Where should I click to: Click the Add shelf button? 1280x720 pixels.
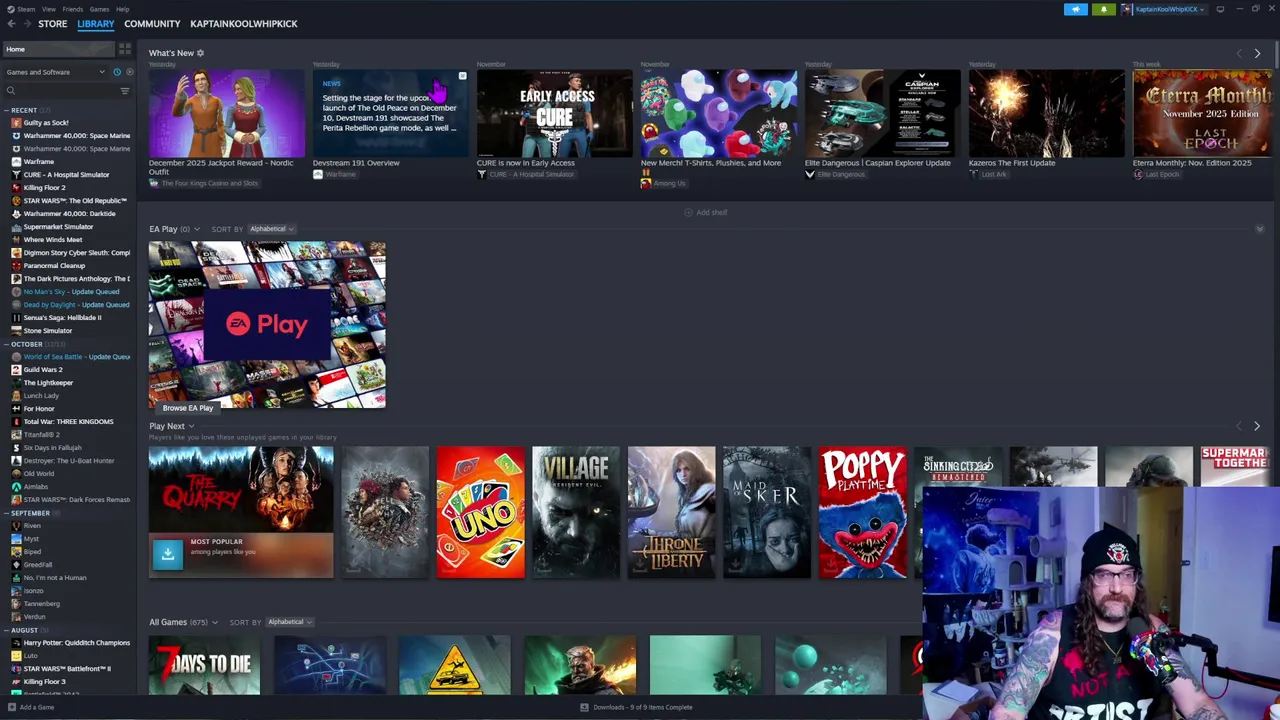(x=706, y=213)
